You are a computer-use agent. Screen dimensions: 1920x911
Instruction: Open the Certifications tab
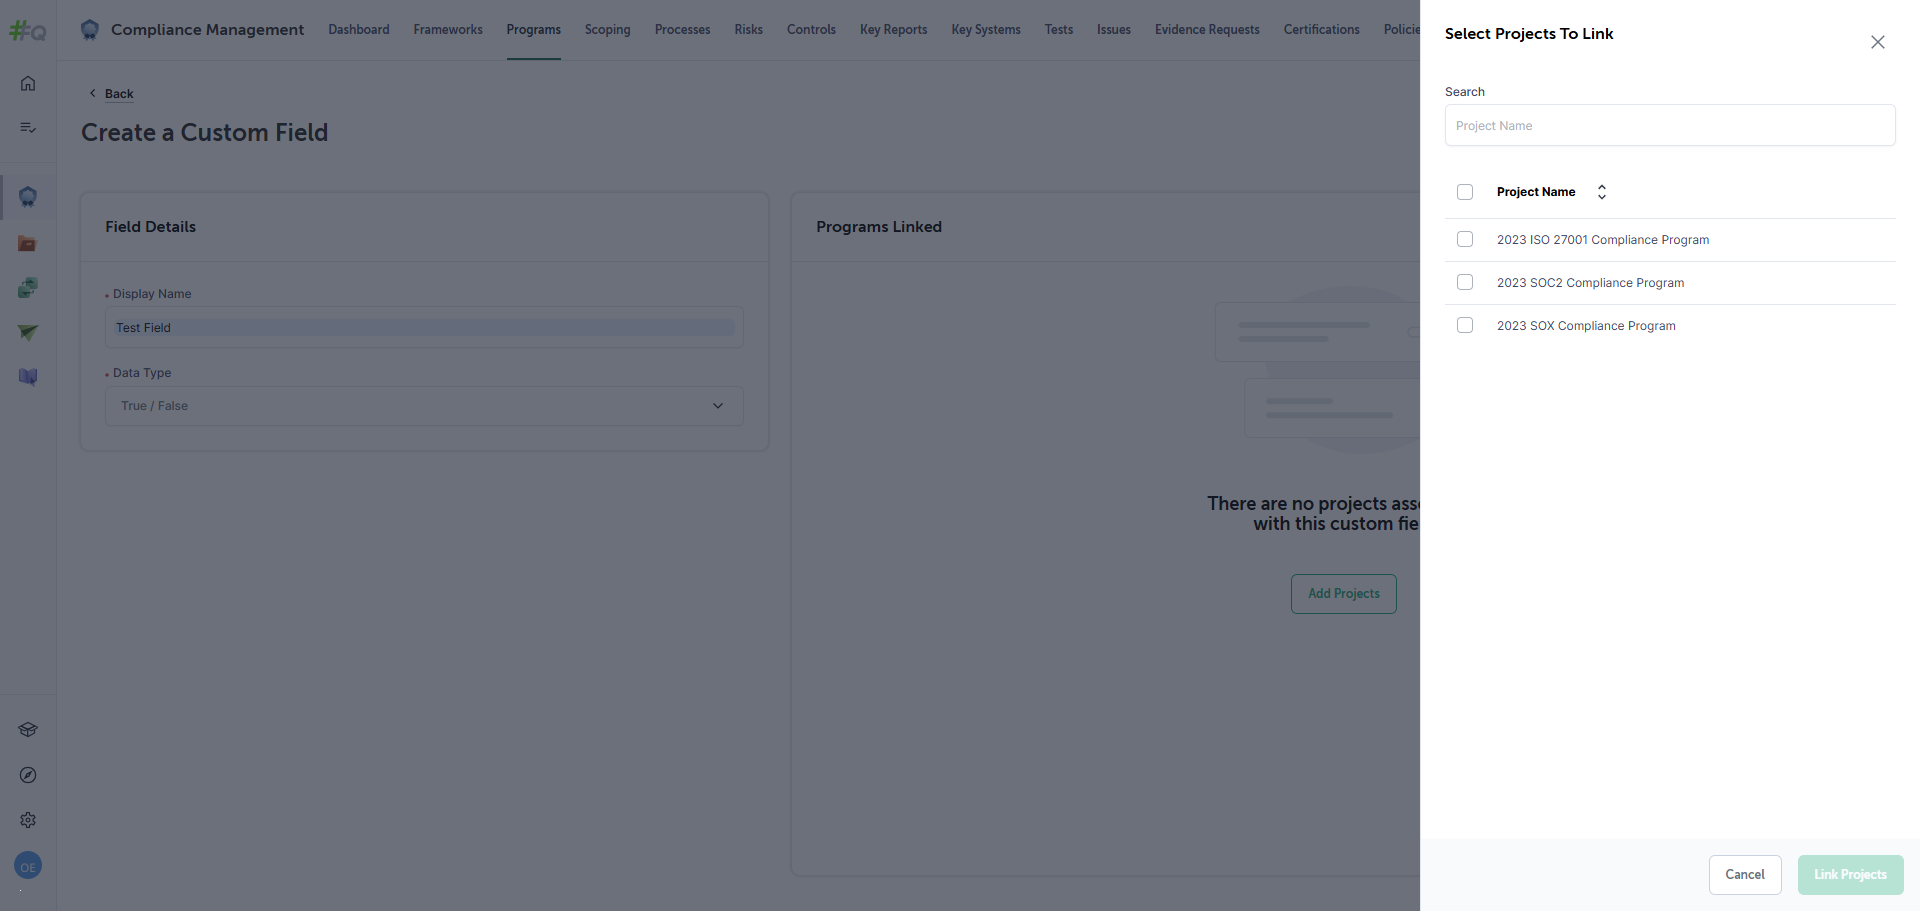(x=1322, y=30)
